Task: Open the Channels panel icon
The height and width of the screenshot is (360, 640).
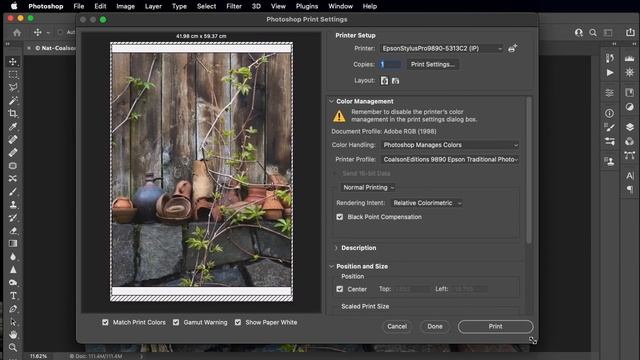Action: tap(629, 141)
